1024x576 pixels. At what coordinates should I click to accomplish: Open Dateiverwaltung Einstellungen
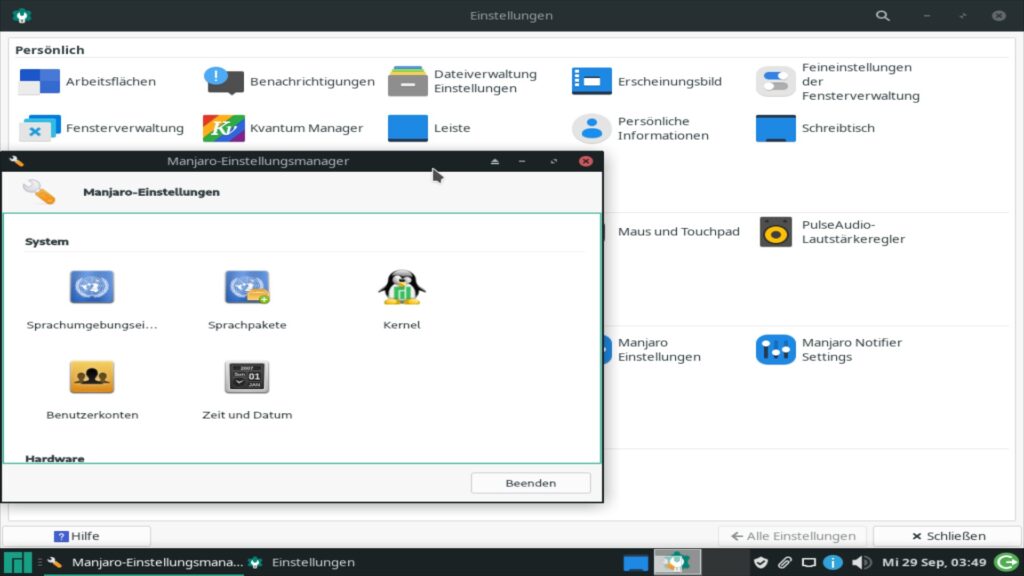point(462,82)
